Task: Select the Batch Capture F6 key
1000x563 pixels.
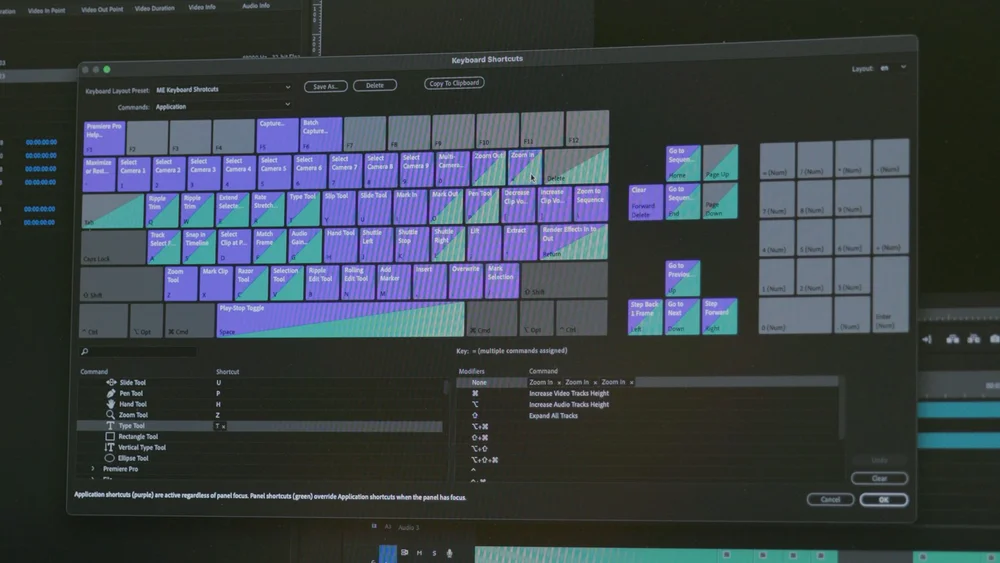Action: click(x=321, y=134)
